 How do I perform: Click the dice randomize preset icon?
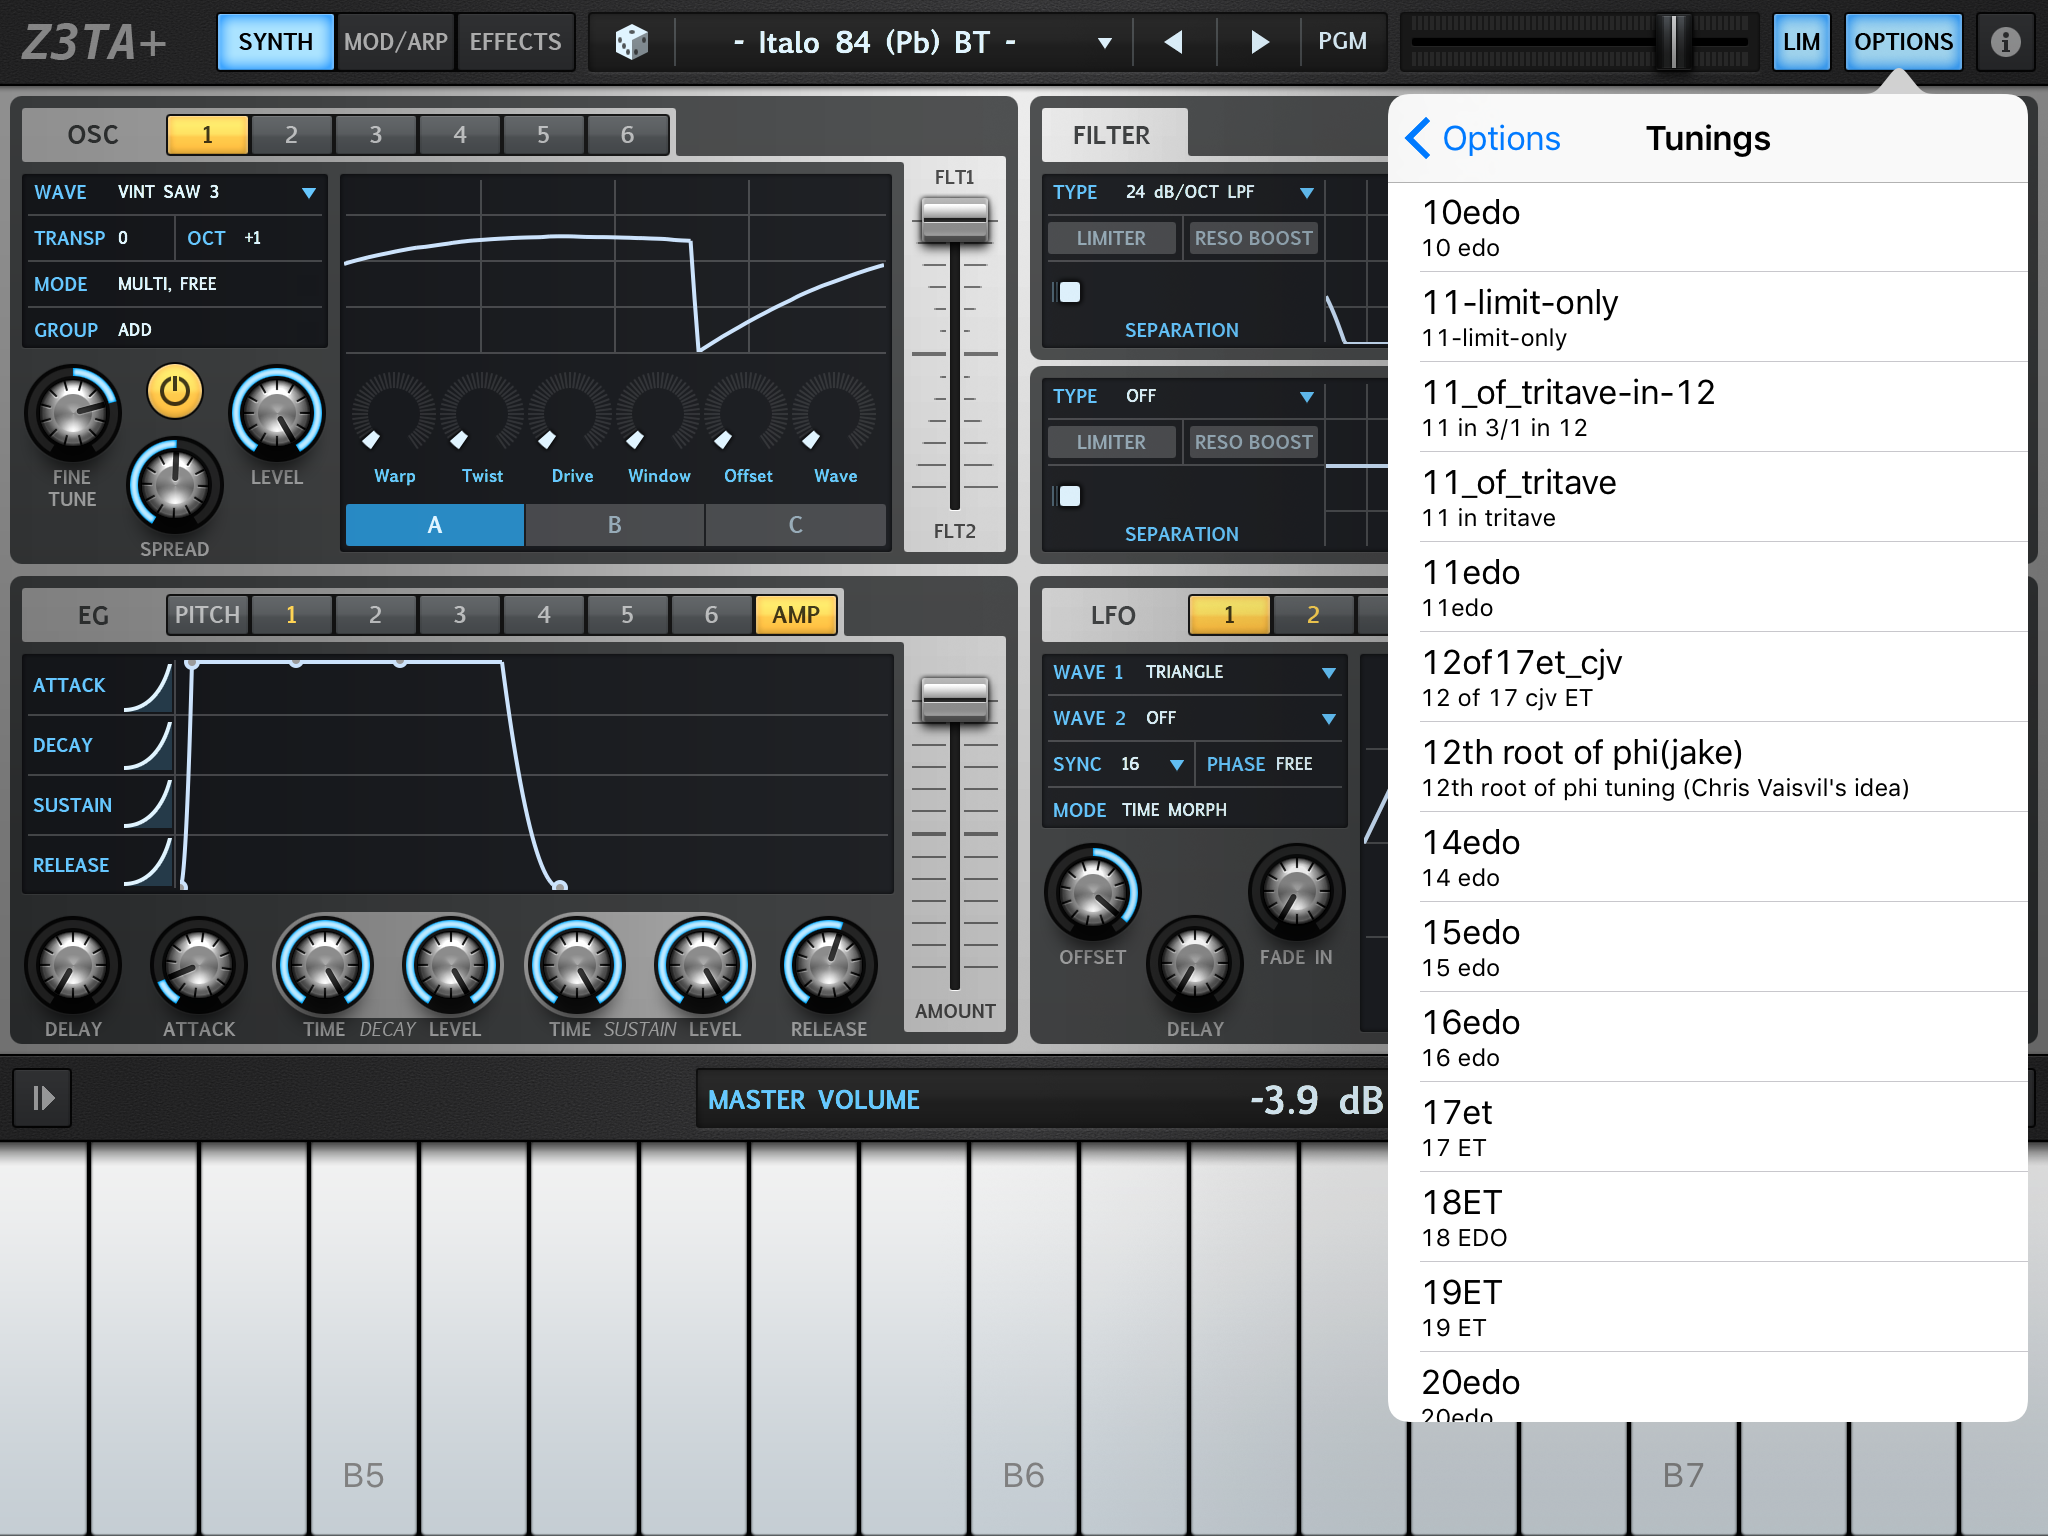click(631, 42)
